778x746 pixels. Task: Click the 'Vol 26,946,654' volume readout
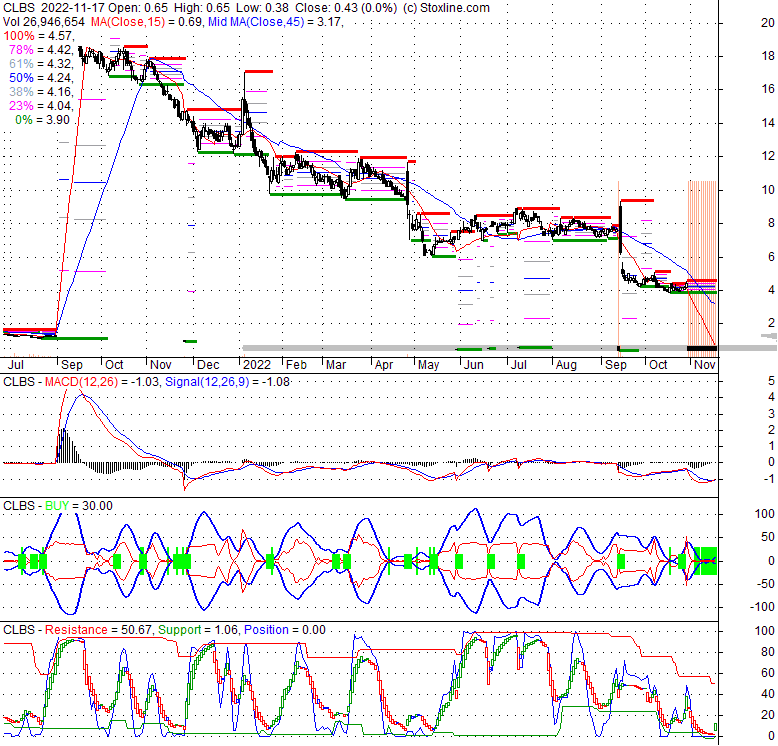tap(44, 22)
